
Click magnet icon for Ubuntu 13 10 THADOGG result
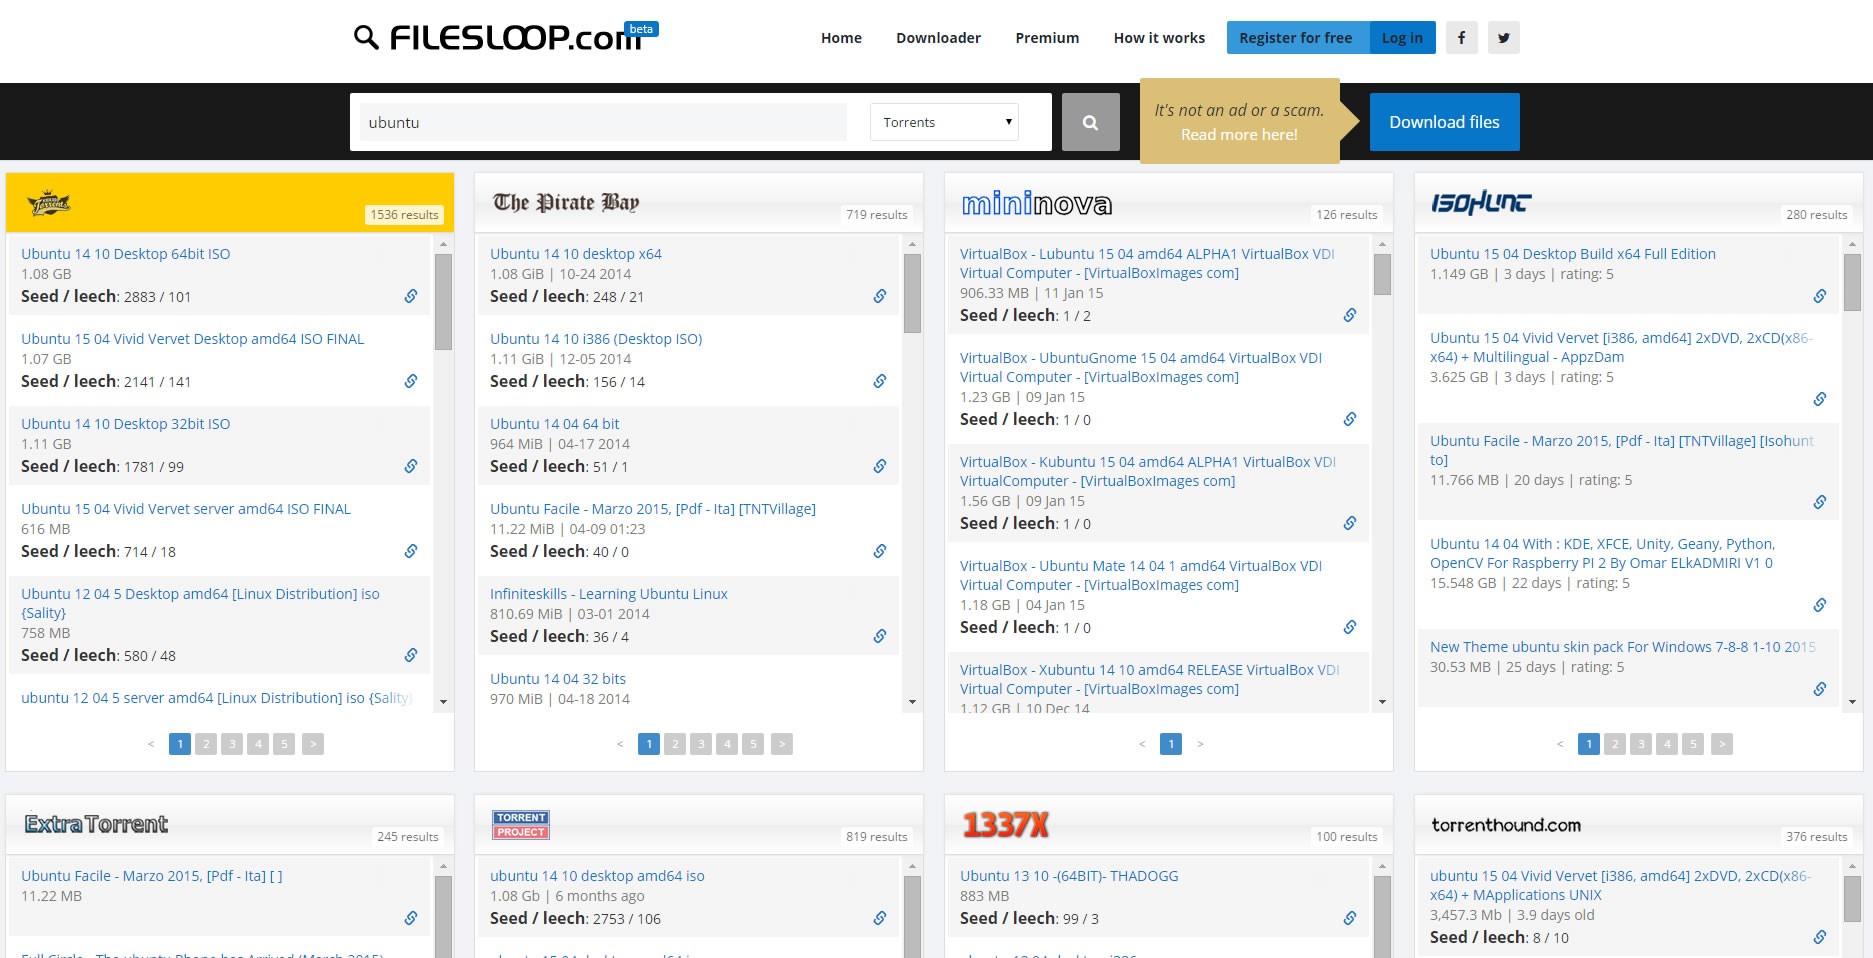(x=1349, y=918)
